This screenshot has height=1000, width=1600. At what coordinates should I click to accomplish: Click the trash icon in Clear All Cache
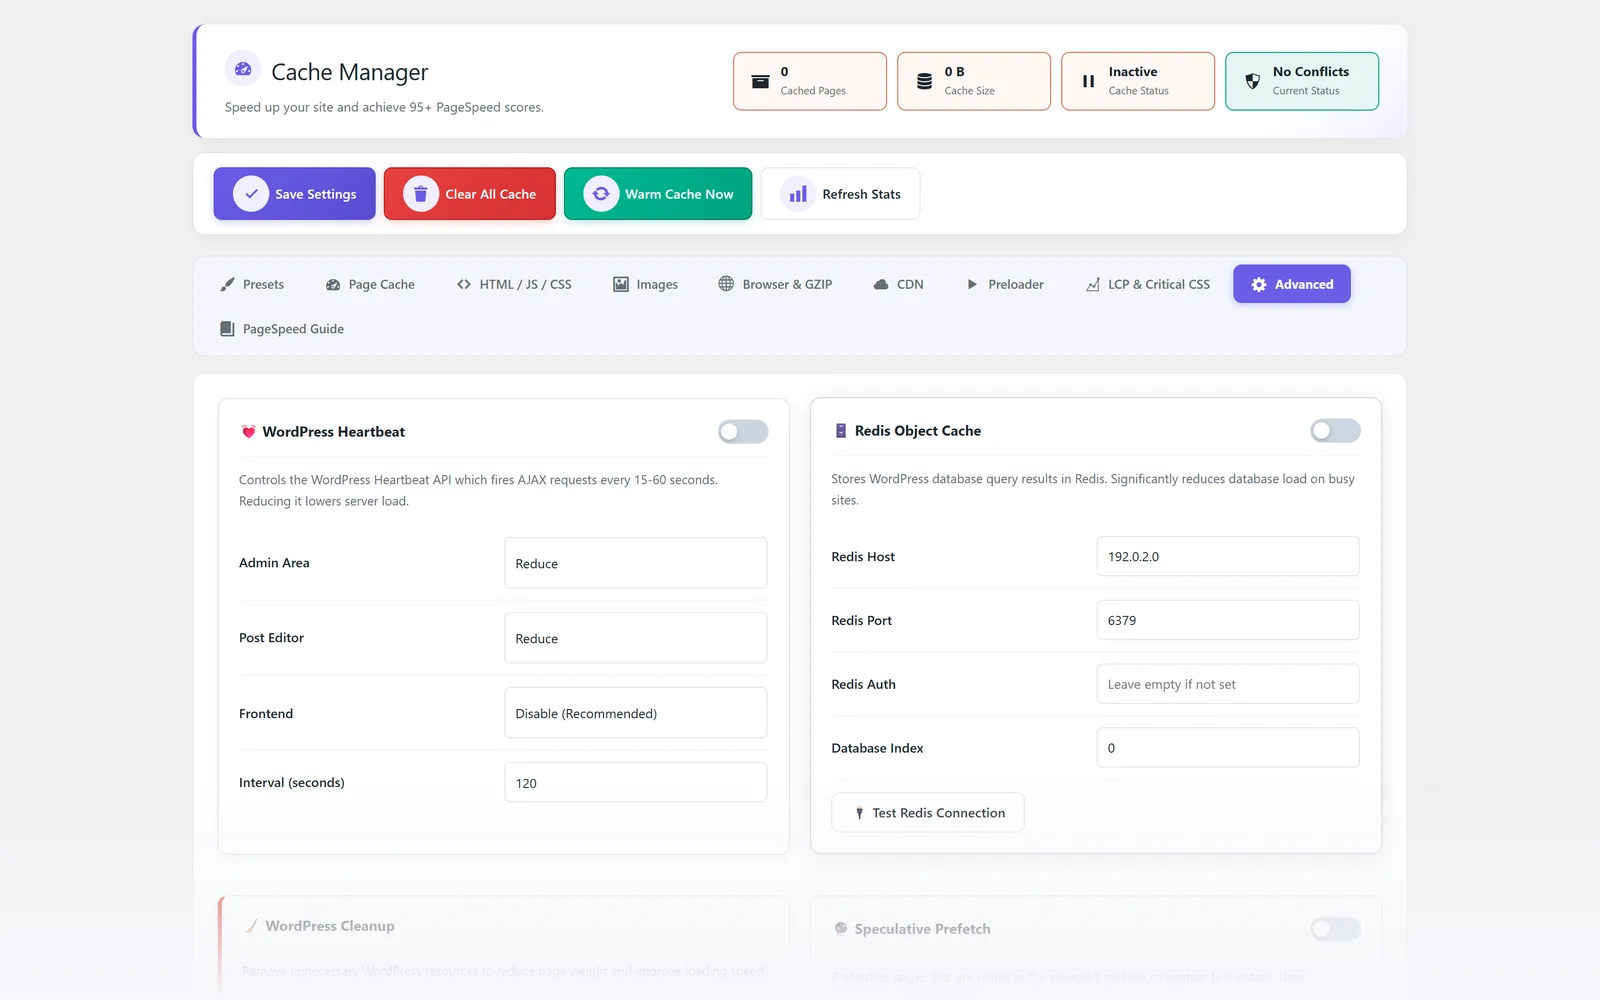(x=421, y=194)
